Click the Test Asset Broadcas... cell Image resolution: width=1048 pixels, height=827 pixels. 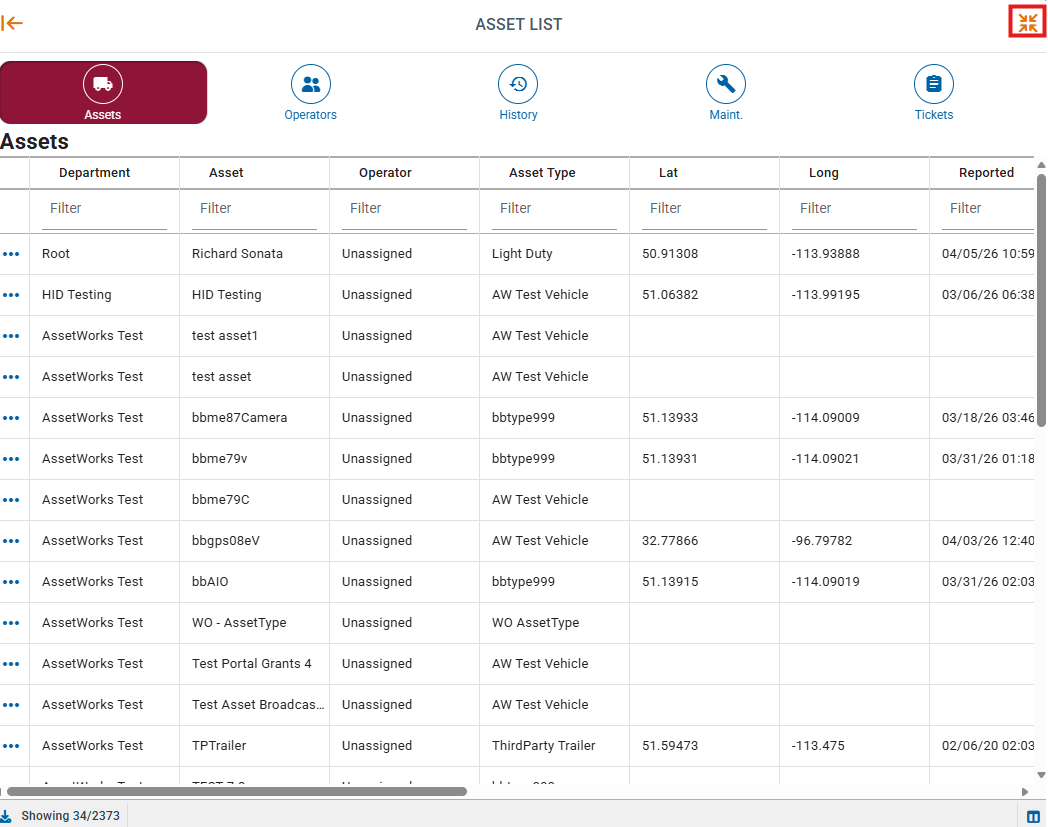[x=254, y=705]
